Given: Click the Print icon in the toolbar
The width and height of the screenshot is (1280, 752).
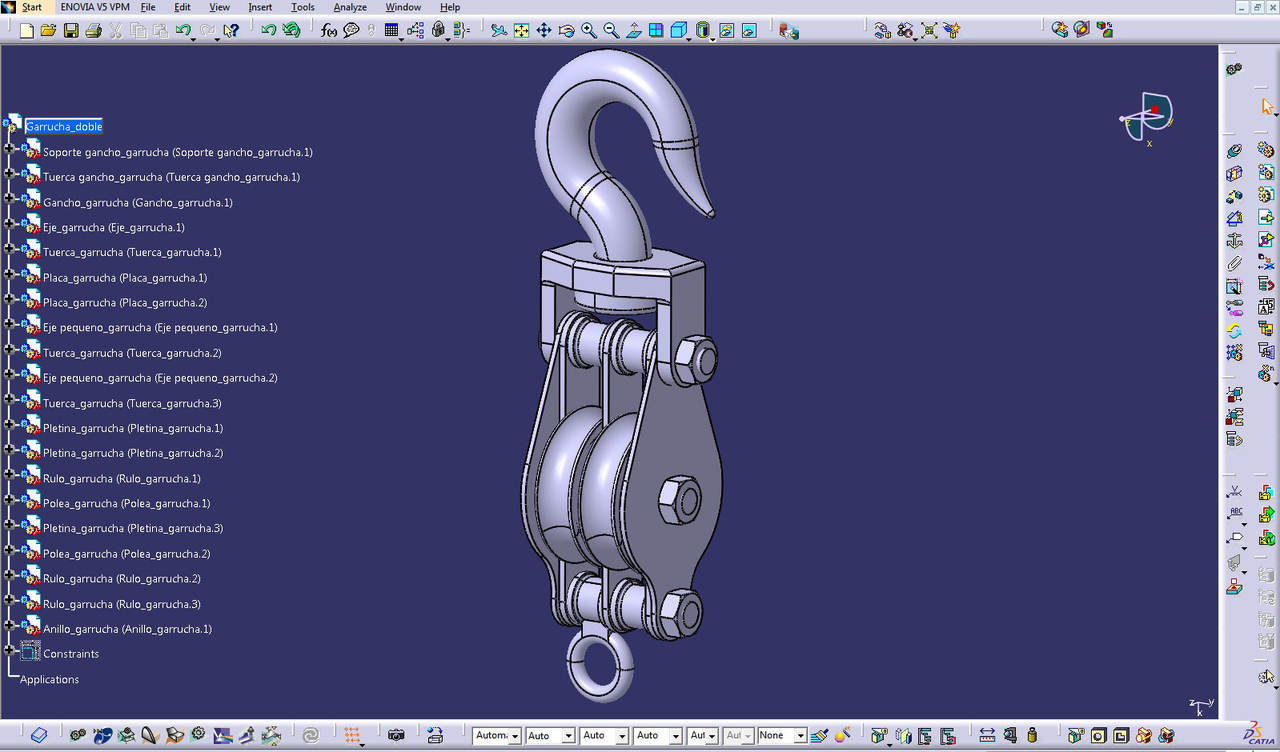Looking at the screenshot, I should click(x=93, y=31).
